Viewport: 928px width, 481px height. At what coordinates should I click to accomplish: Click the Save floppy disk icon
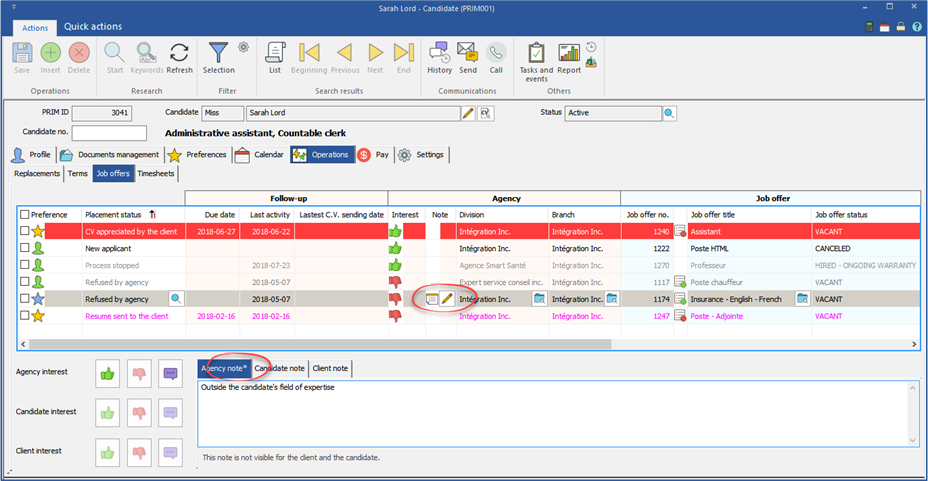click(x=22, y=53)
